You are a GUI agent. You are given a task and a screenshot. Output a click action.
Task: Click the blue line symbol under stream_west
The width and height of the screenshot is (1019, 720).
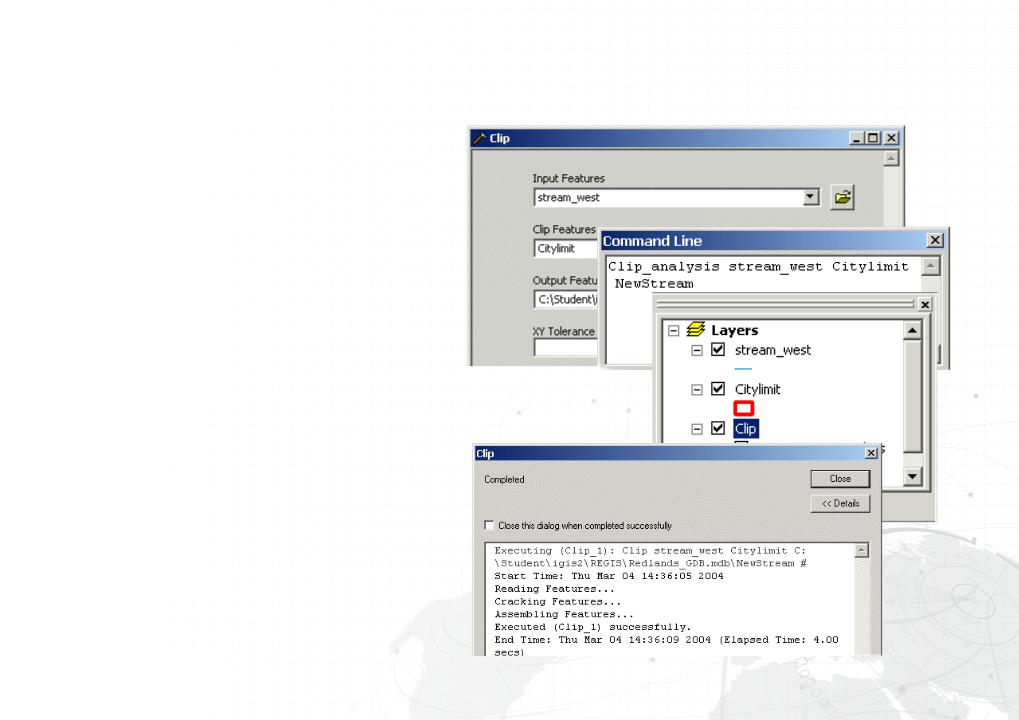tap(743, 368)
